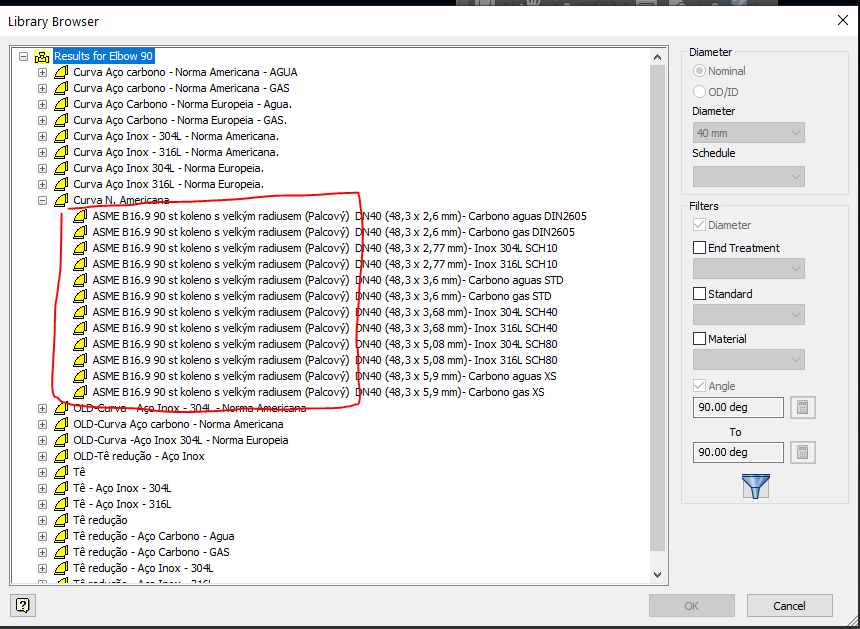Click the Results for Elbow 90 root icon
860x629 pixels.
42,56
